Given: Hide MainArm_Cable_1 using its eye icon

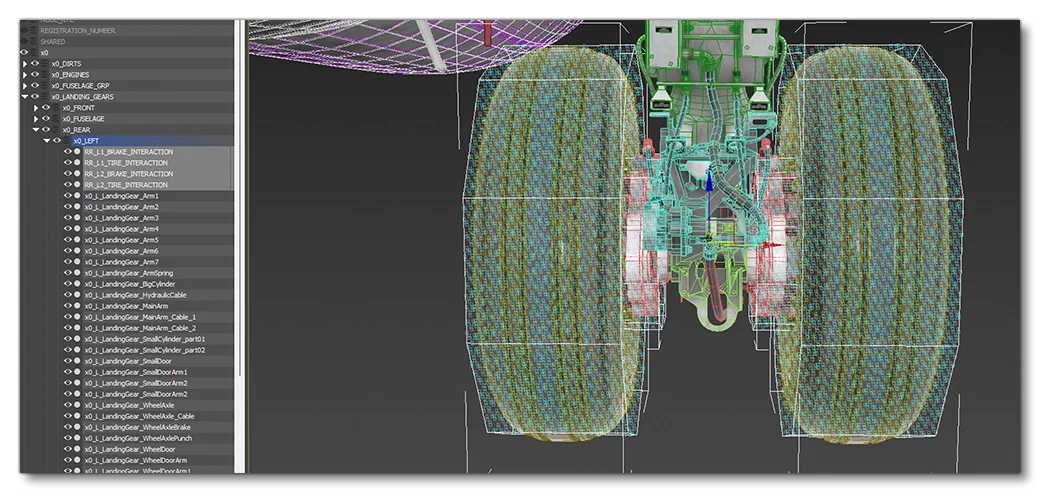Looking at the screenshot, I should point(68,317).
